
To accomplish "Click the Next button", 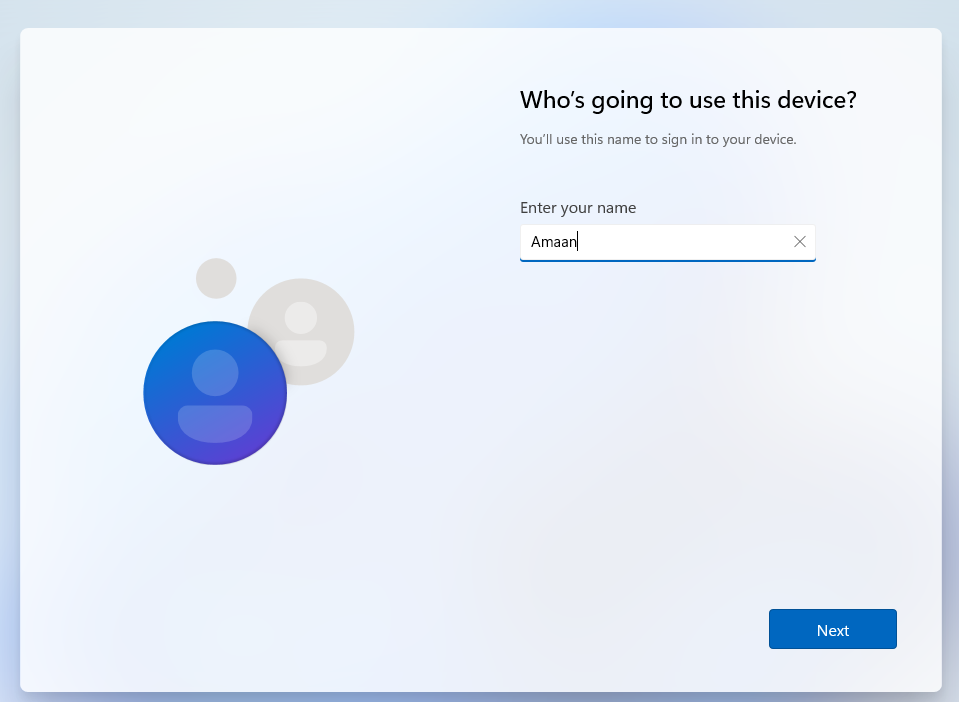I will point(832,629).
